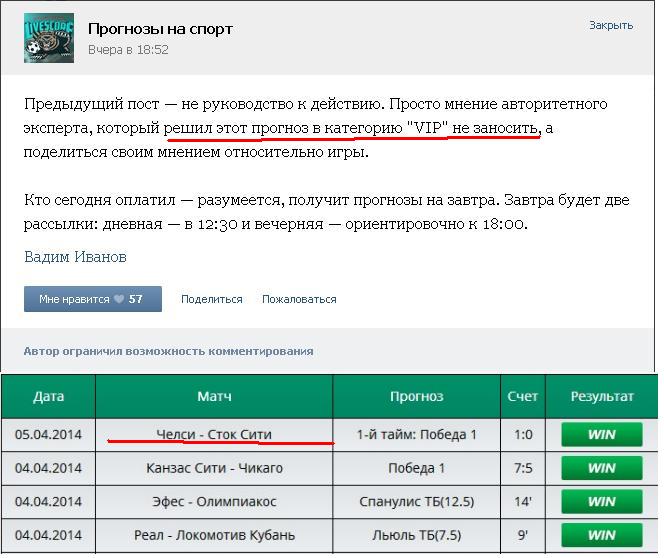Select the 'Счет' column header
This screenshot has width=664, height=558.
point(523,396)
